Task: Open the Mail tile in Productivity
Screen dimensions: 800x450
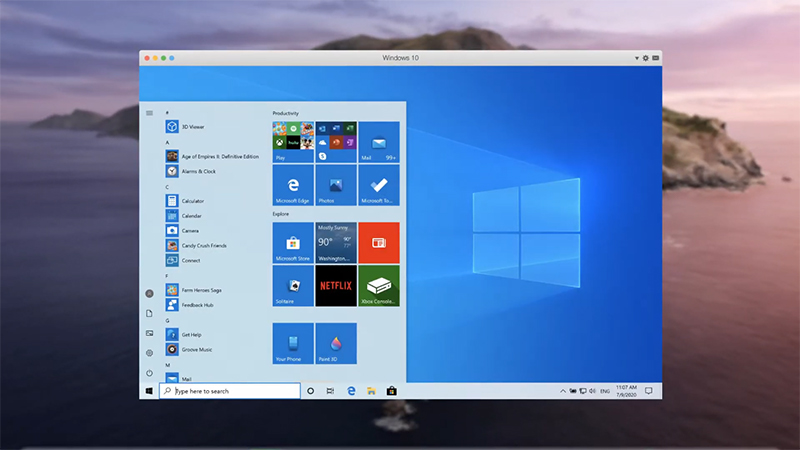Action: [379, 142]
